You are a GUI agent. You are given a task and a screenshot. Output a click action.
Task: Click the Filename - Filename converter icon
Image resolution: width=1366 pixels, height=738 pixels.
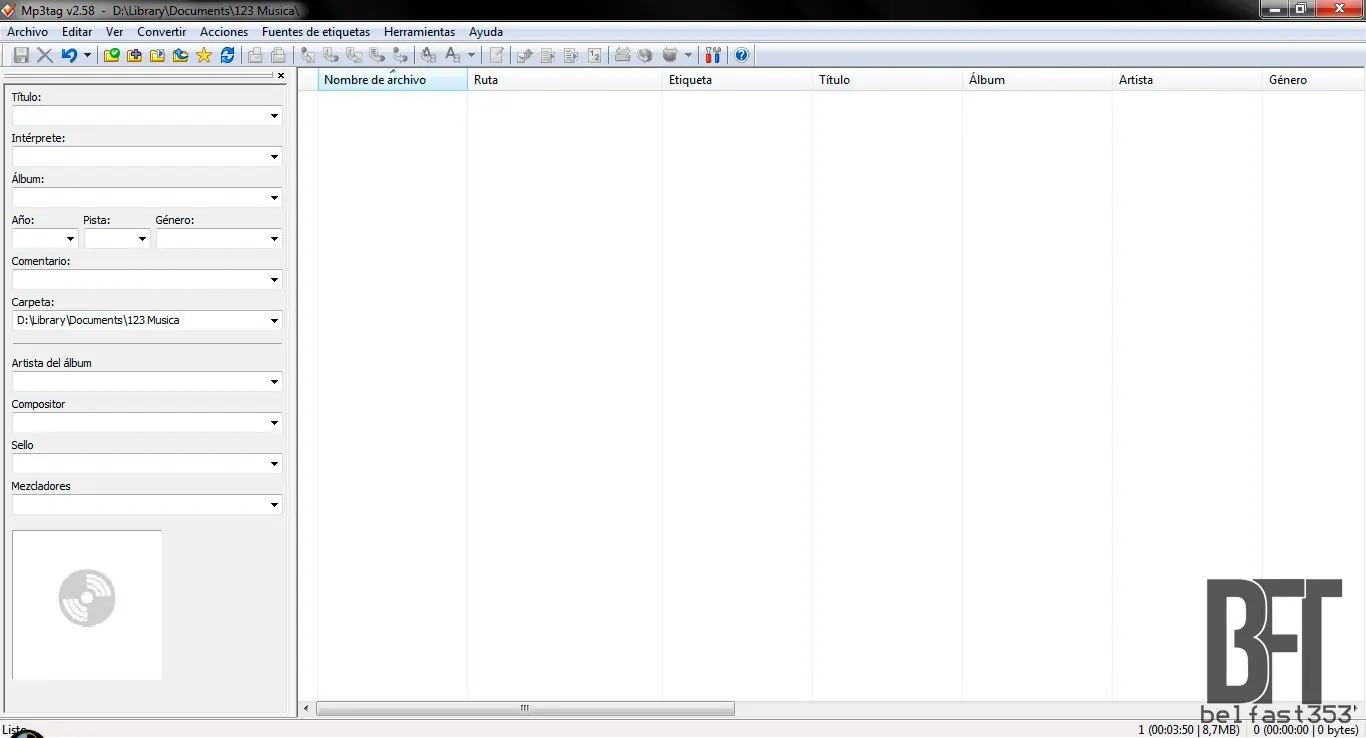[354, 55]
